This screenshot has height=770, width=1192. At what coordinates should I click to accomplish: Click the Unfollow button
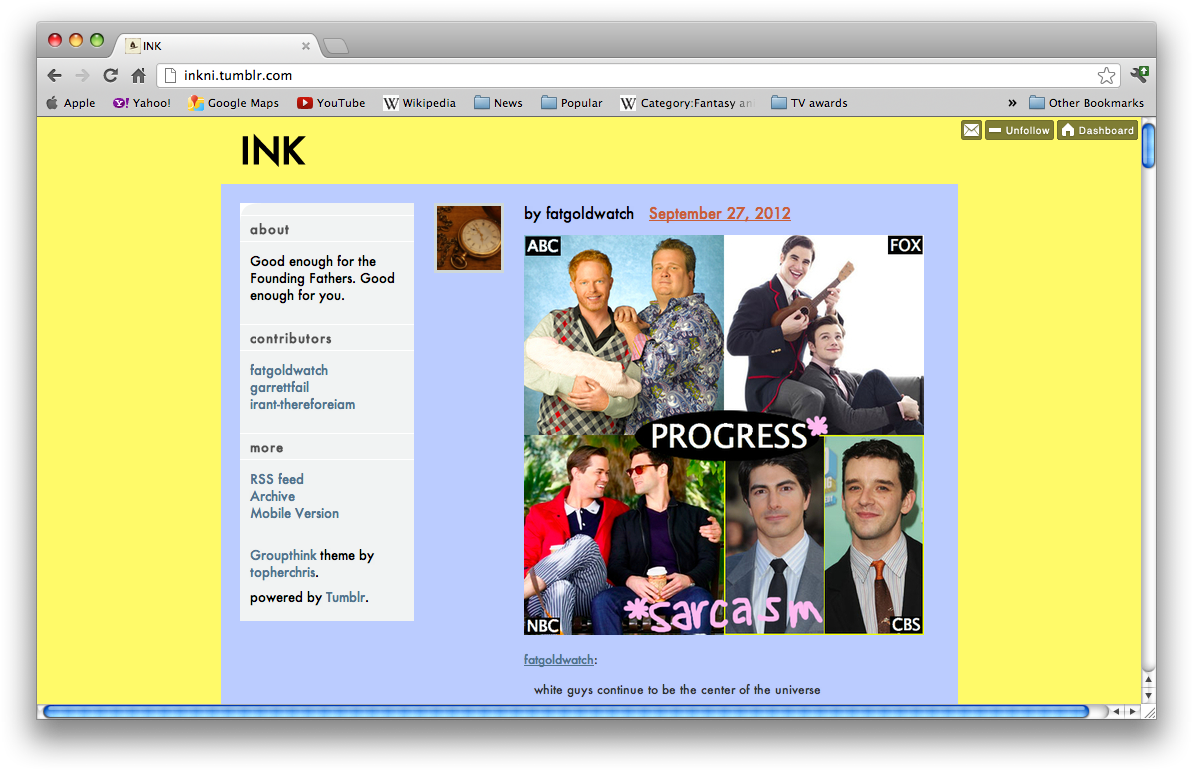pyautogui.click(x=1019, y=129)
